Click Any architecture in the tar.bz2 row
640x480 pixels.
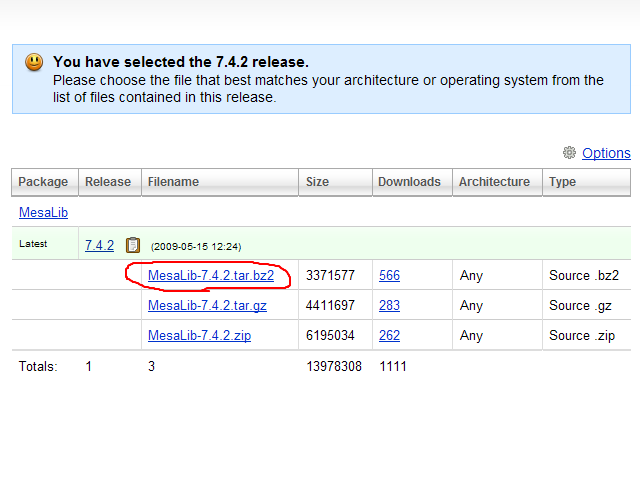click(471, 276)
